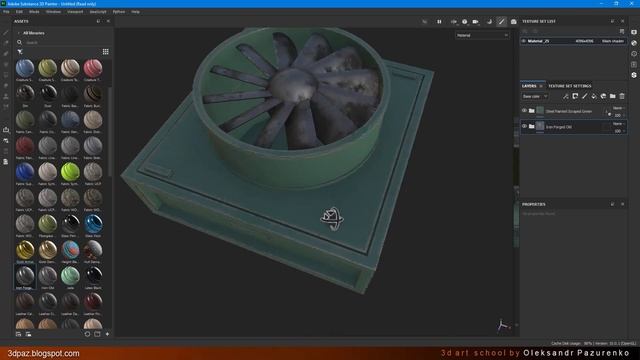Viewport: 640px width, 360px height.
Task: Select the blue glass material thumbnail
Action: [x=93, y=224]
